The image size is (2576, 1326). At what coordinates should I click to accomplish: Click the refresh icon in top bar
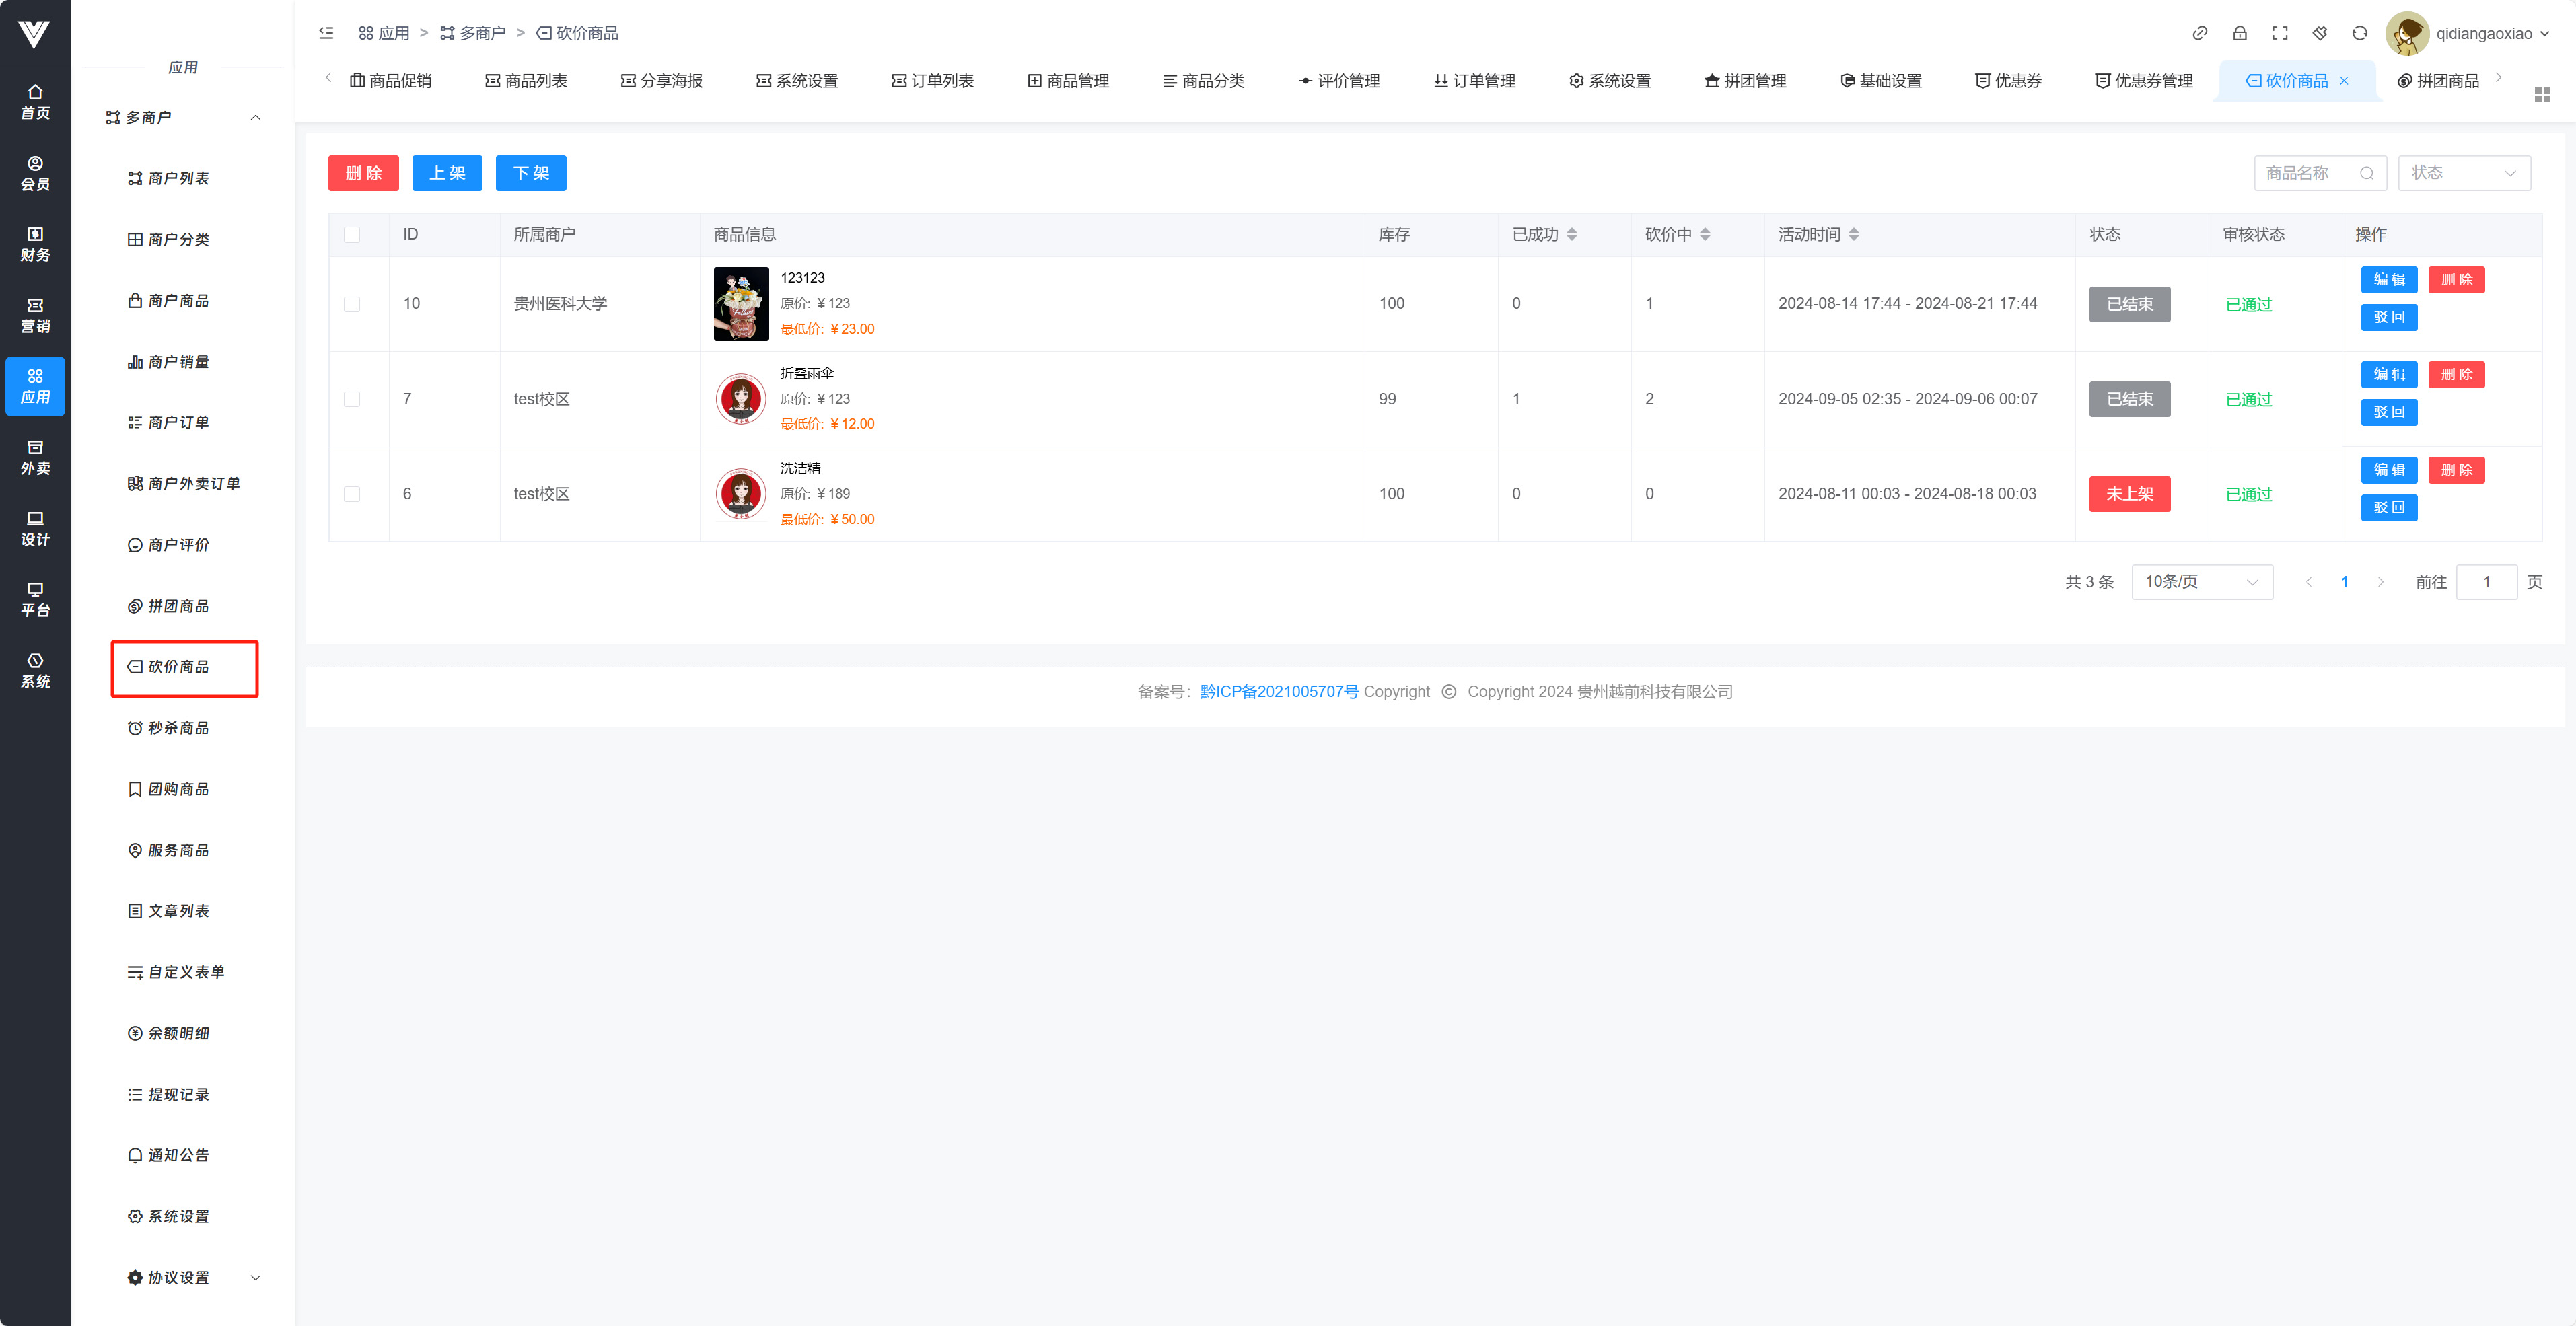point(2360,33)
